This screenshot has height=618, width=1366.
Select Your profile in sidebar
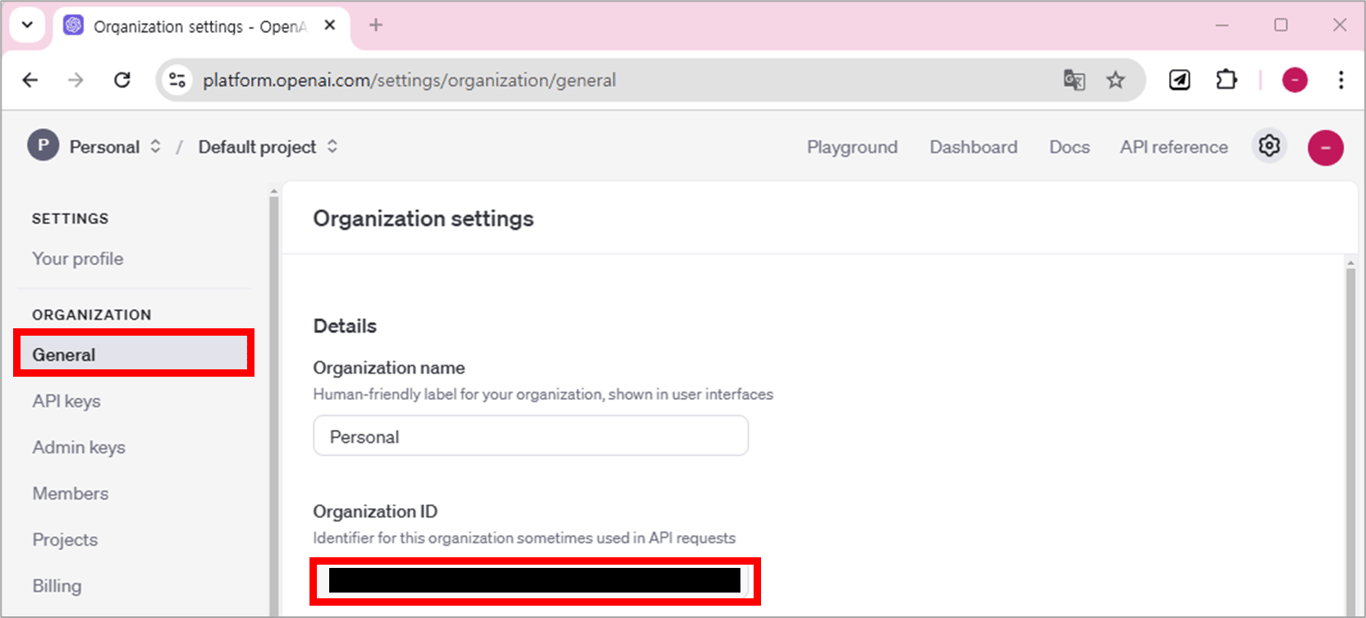tap(77, 259)
